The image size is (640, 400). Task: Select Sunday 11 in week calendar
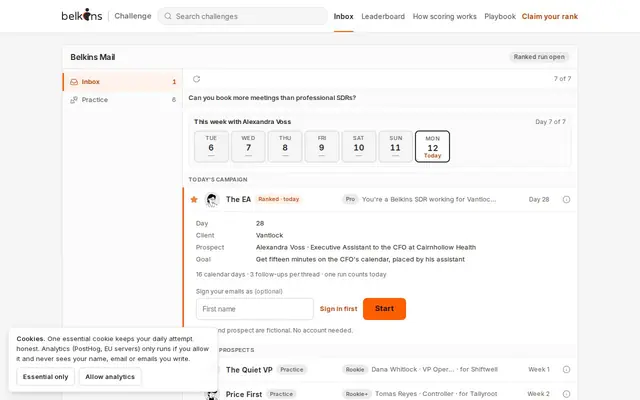point(396,147)
